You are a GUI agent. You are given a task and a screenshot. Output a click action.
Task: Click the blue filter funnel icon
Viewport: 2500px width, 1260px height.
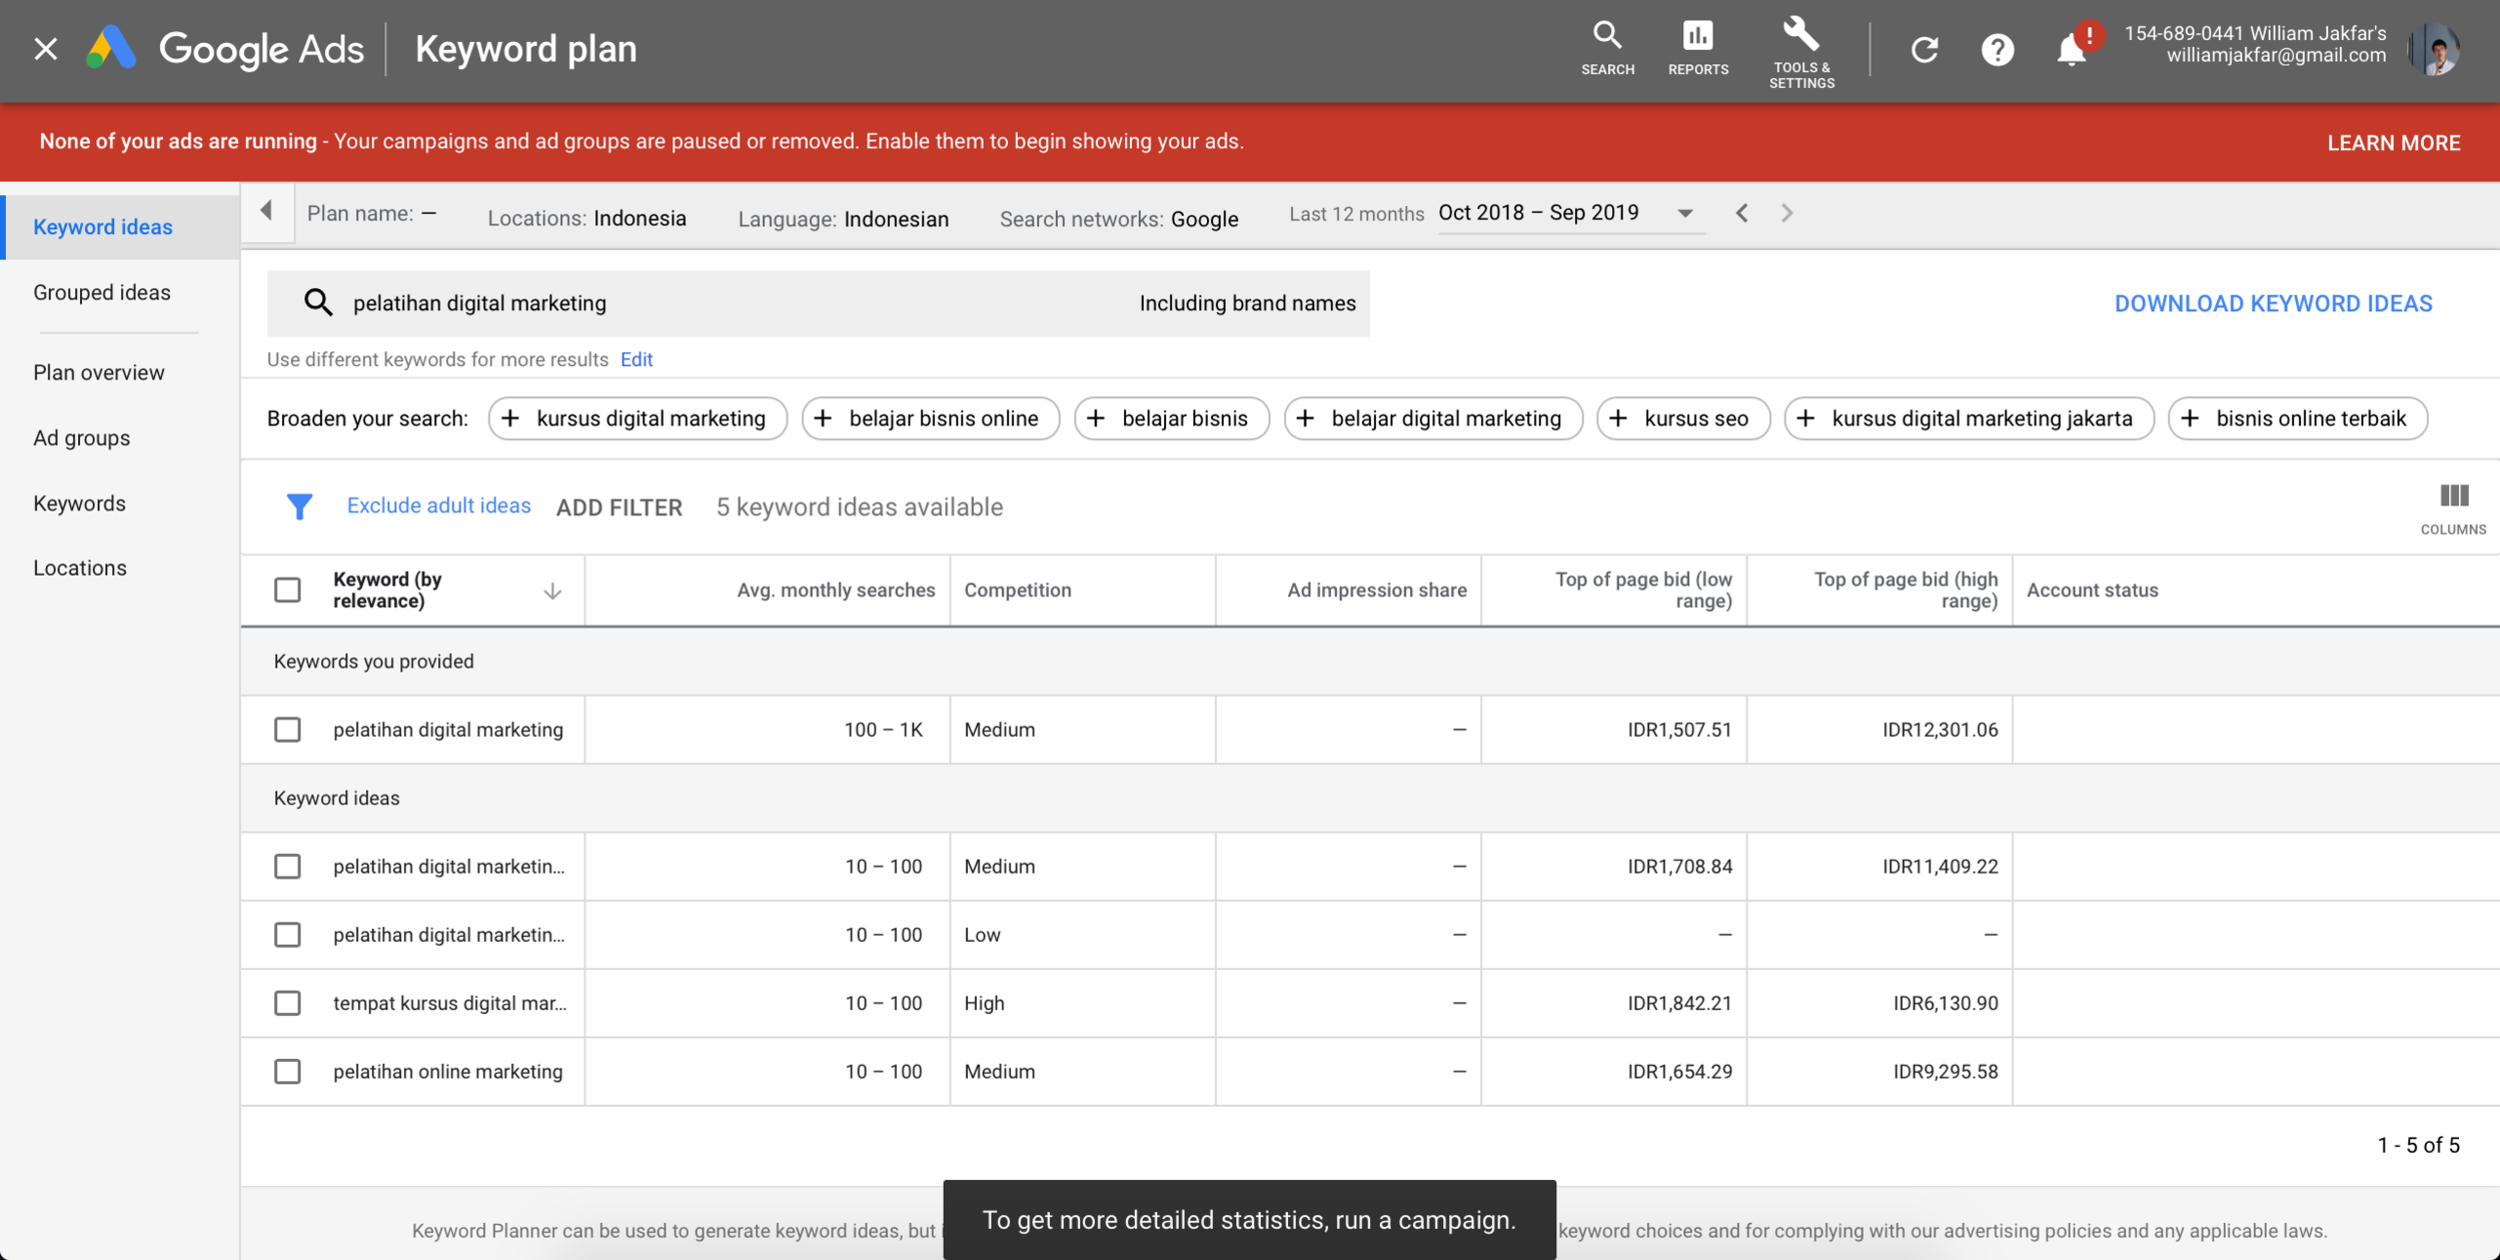(298, 507)
